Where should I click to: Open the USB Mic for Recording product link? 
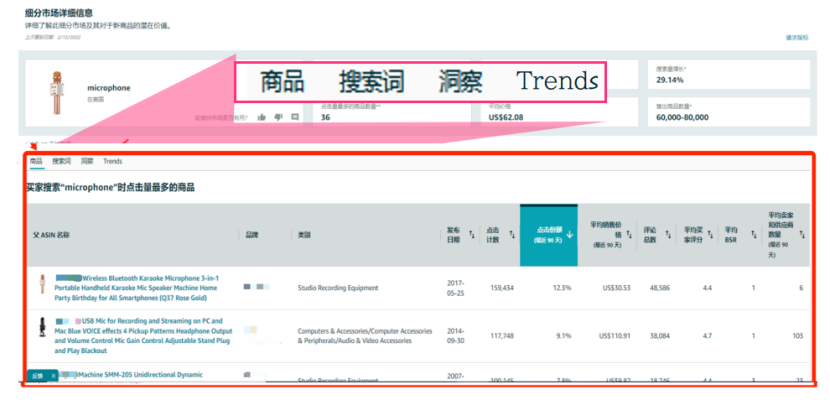pyautogui.click(x=143, y=336)
